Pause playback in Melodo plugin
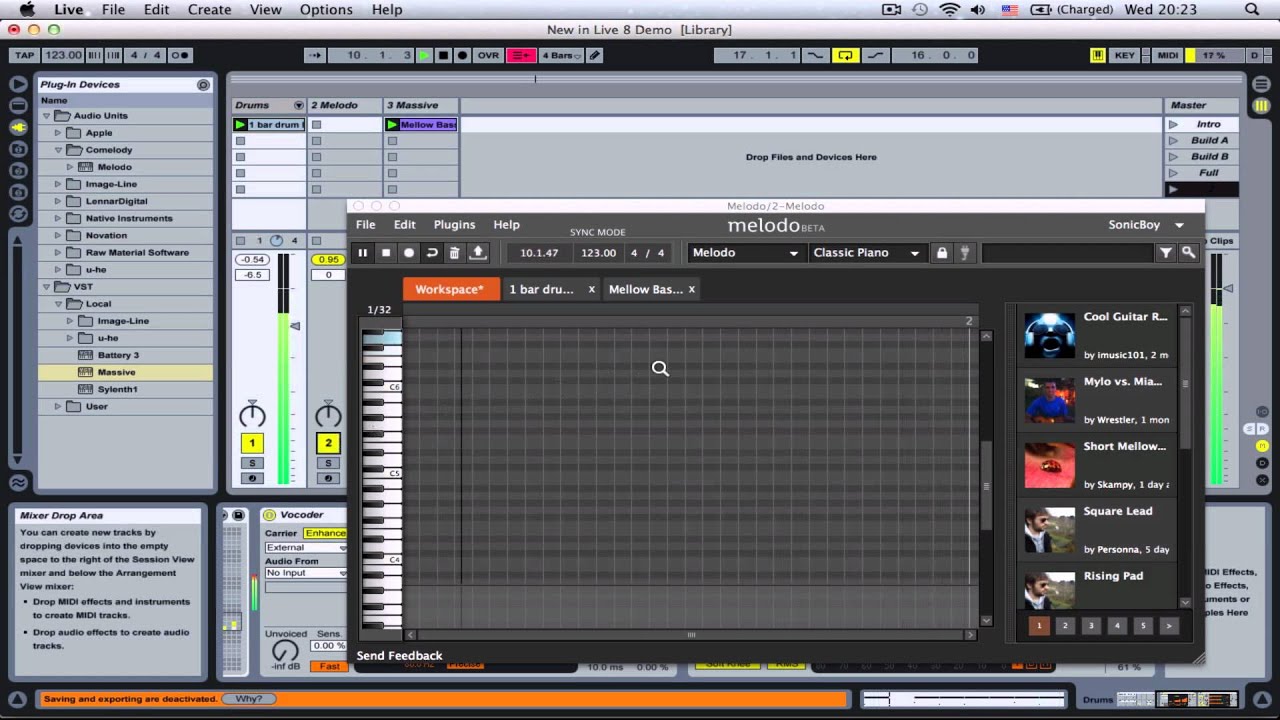Image resolution: width=1280 pixels, height=720 pixels. [362, 253]
